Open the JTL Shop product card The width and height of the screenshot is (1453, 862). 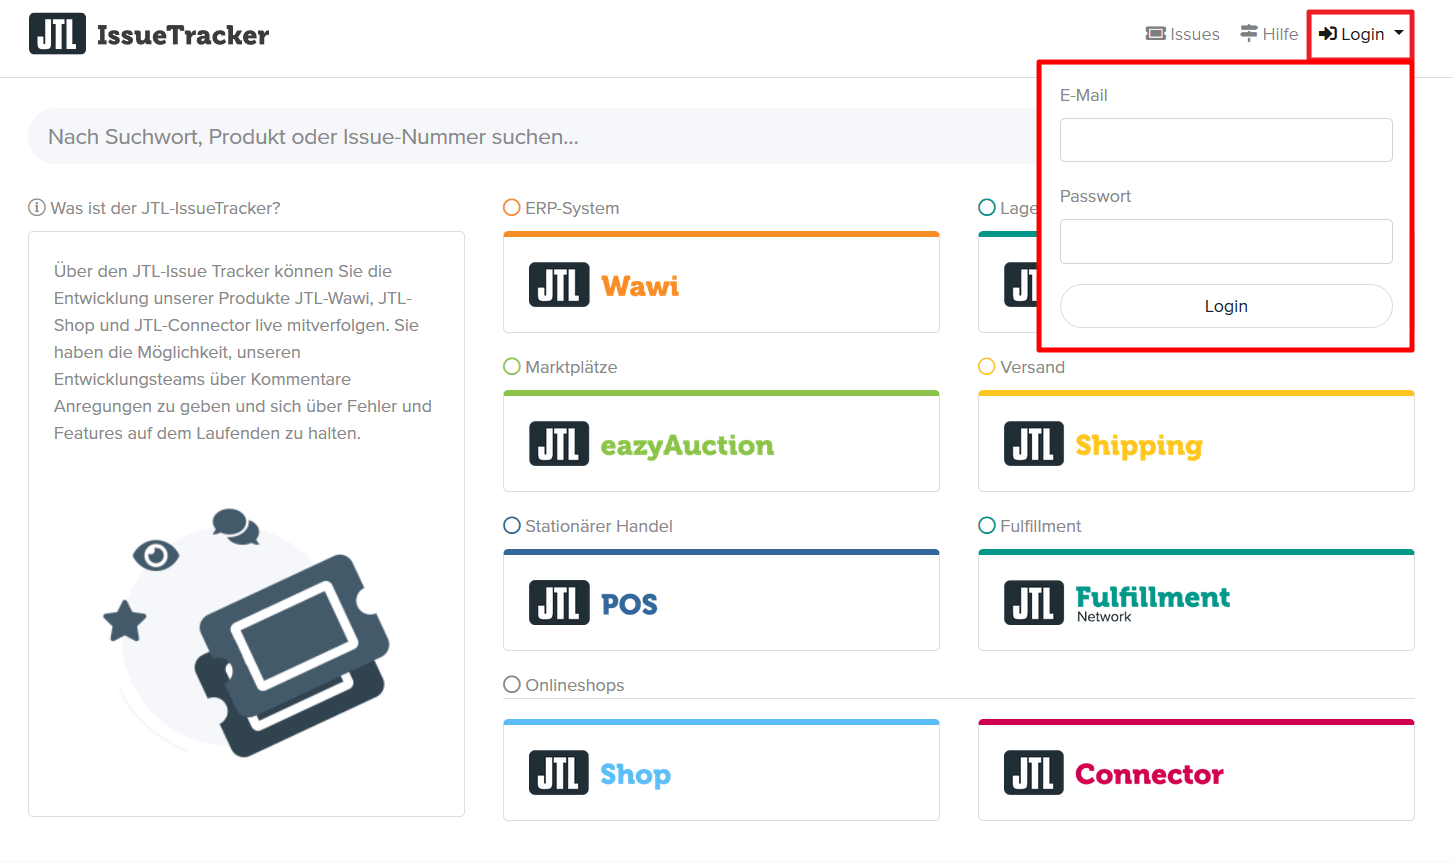click(x=720, y=773)
